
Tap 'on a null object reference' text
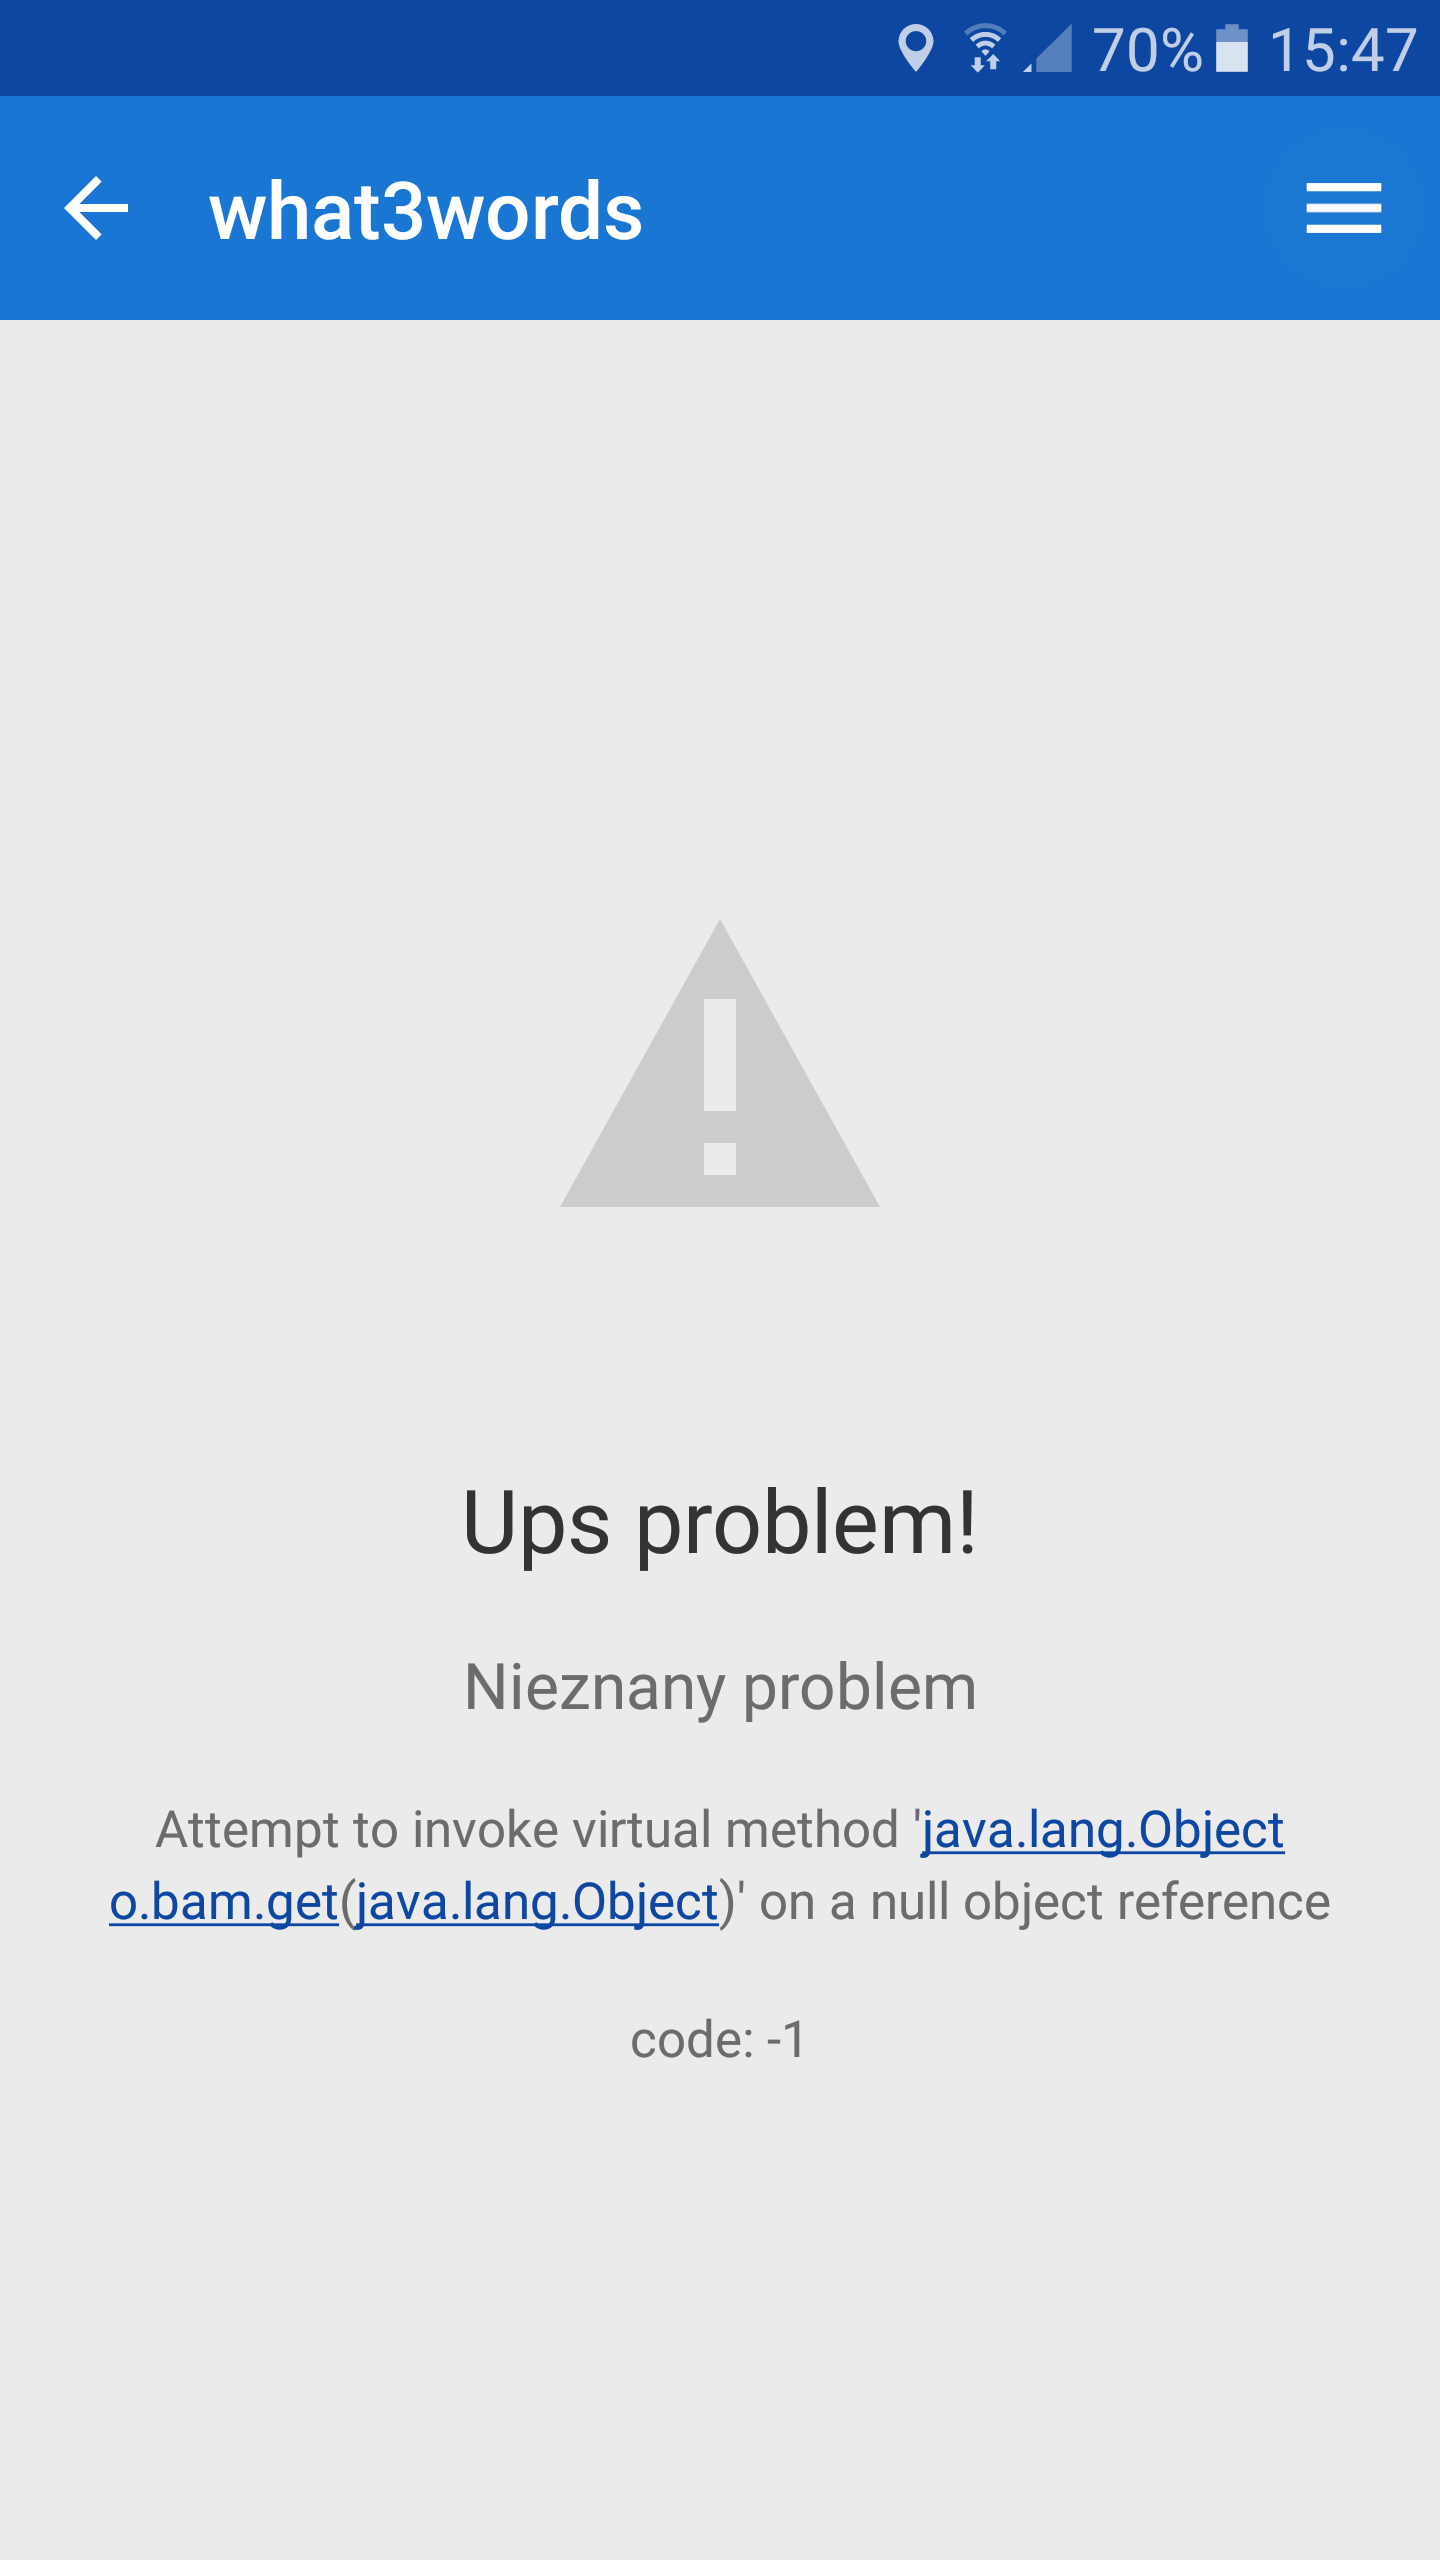(1045, 1902)
